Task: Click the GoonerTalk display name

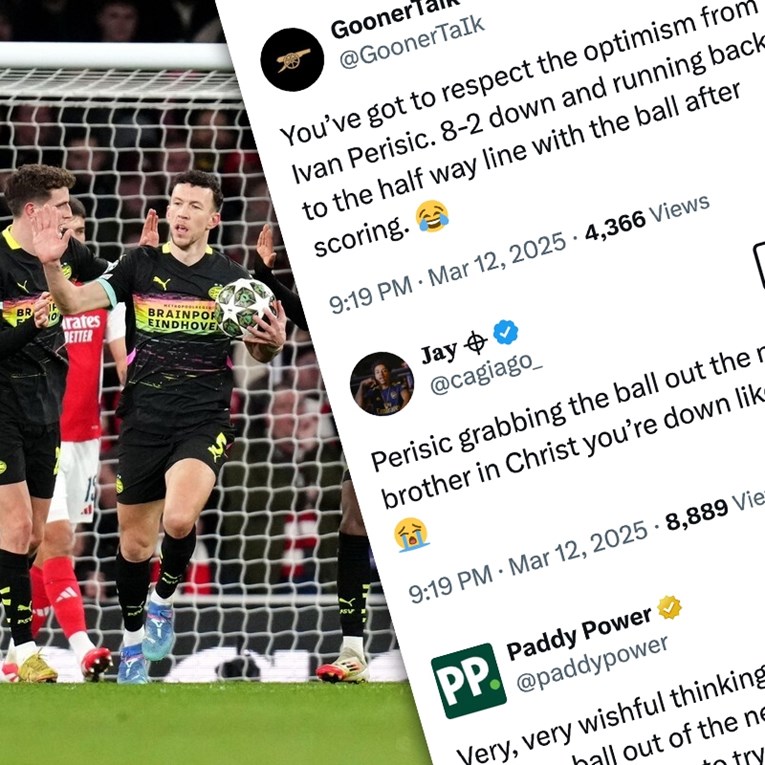Action: point(395,19)
